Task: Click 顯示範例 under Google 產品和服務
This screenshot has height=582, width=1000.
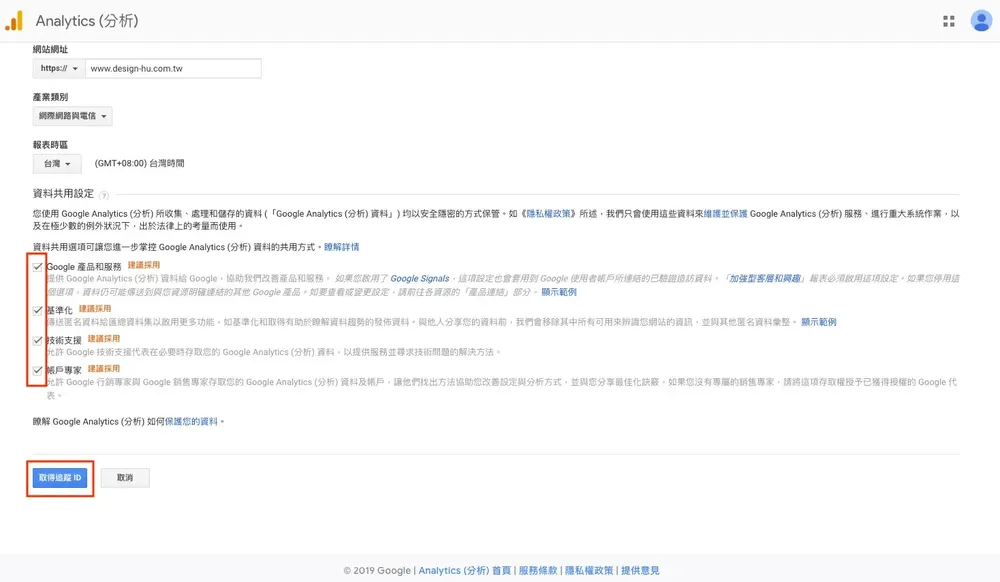Action: pyautogui.click(x=559, y=292)
